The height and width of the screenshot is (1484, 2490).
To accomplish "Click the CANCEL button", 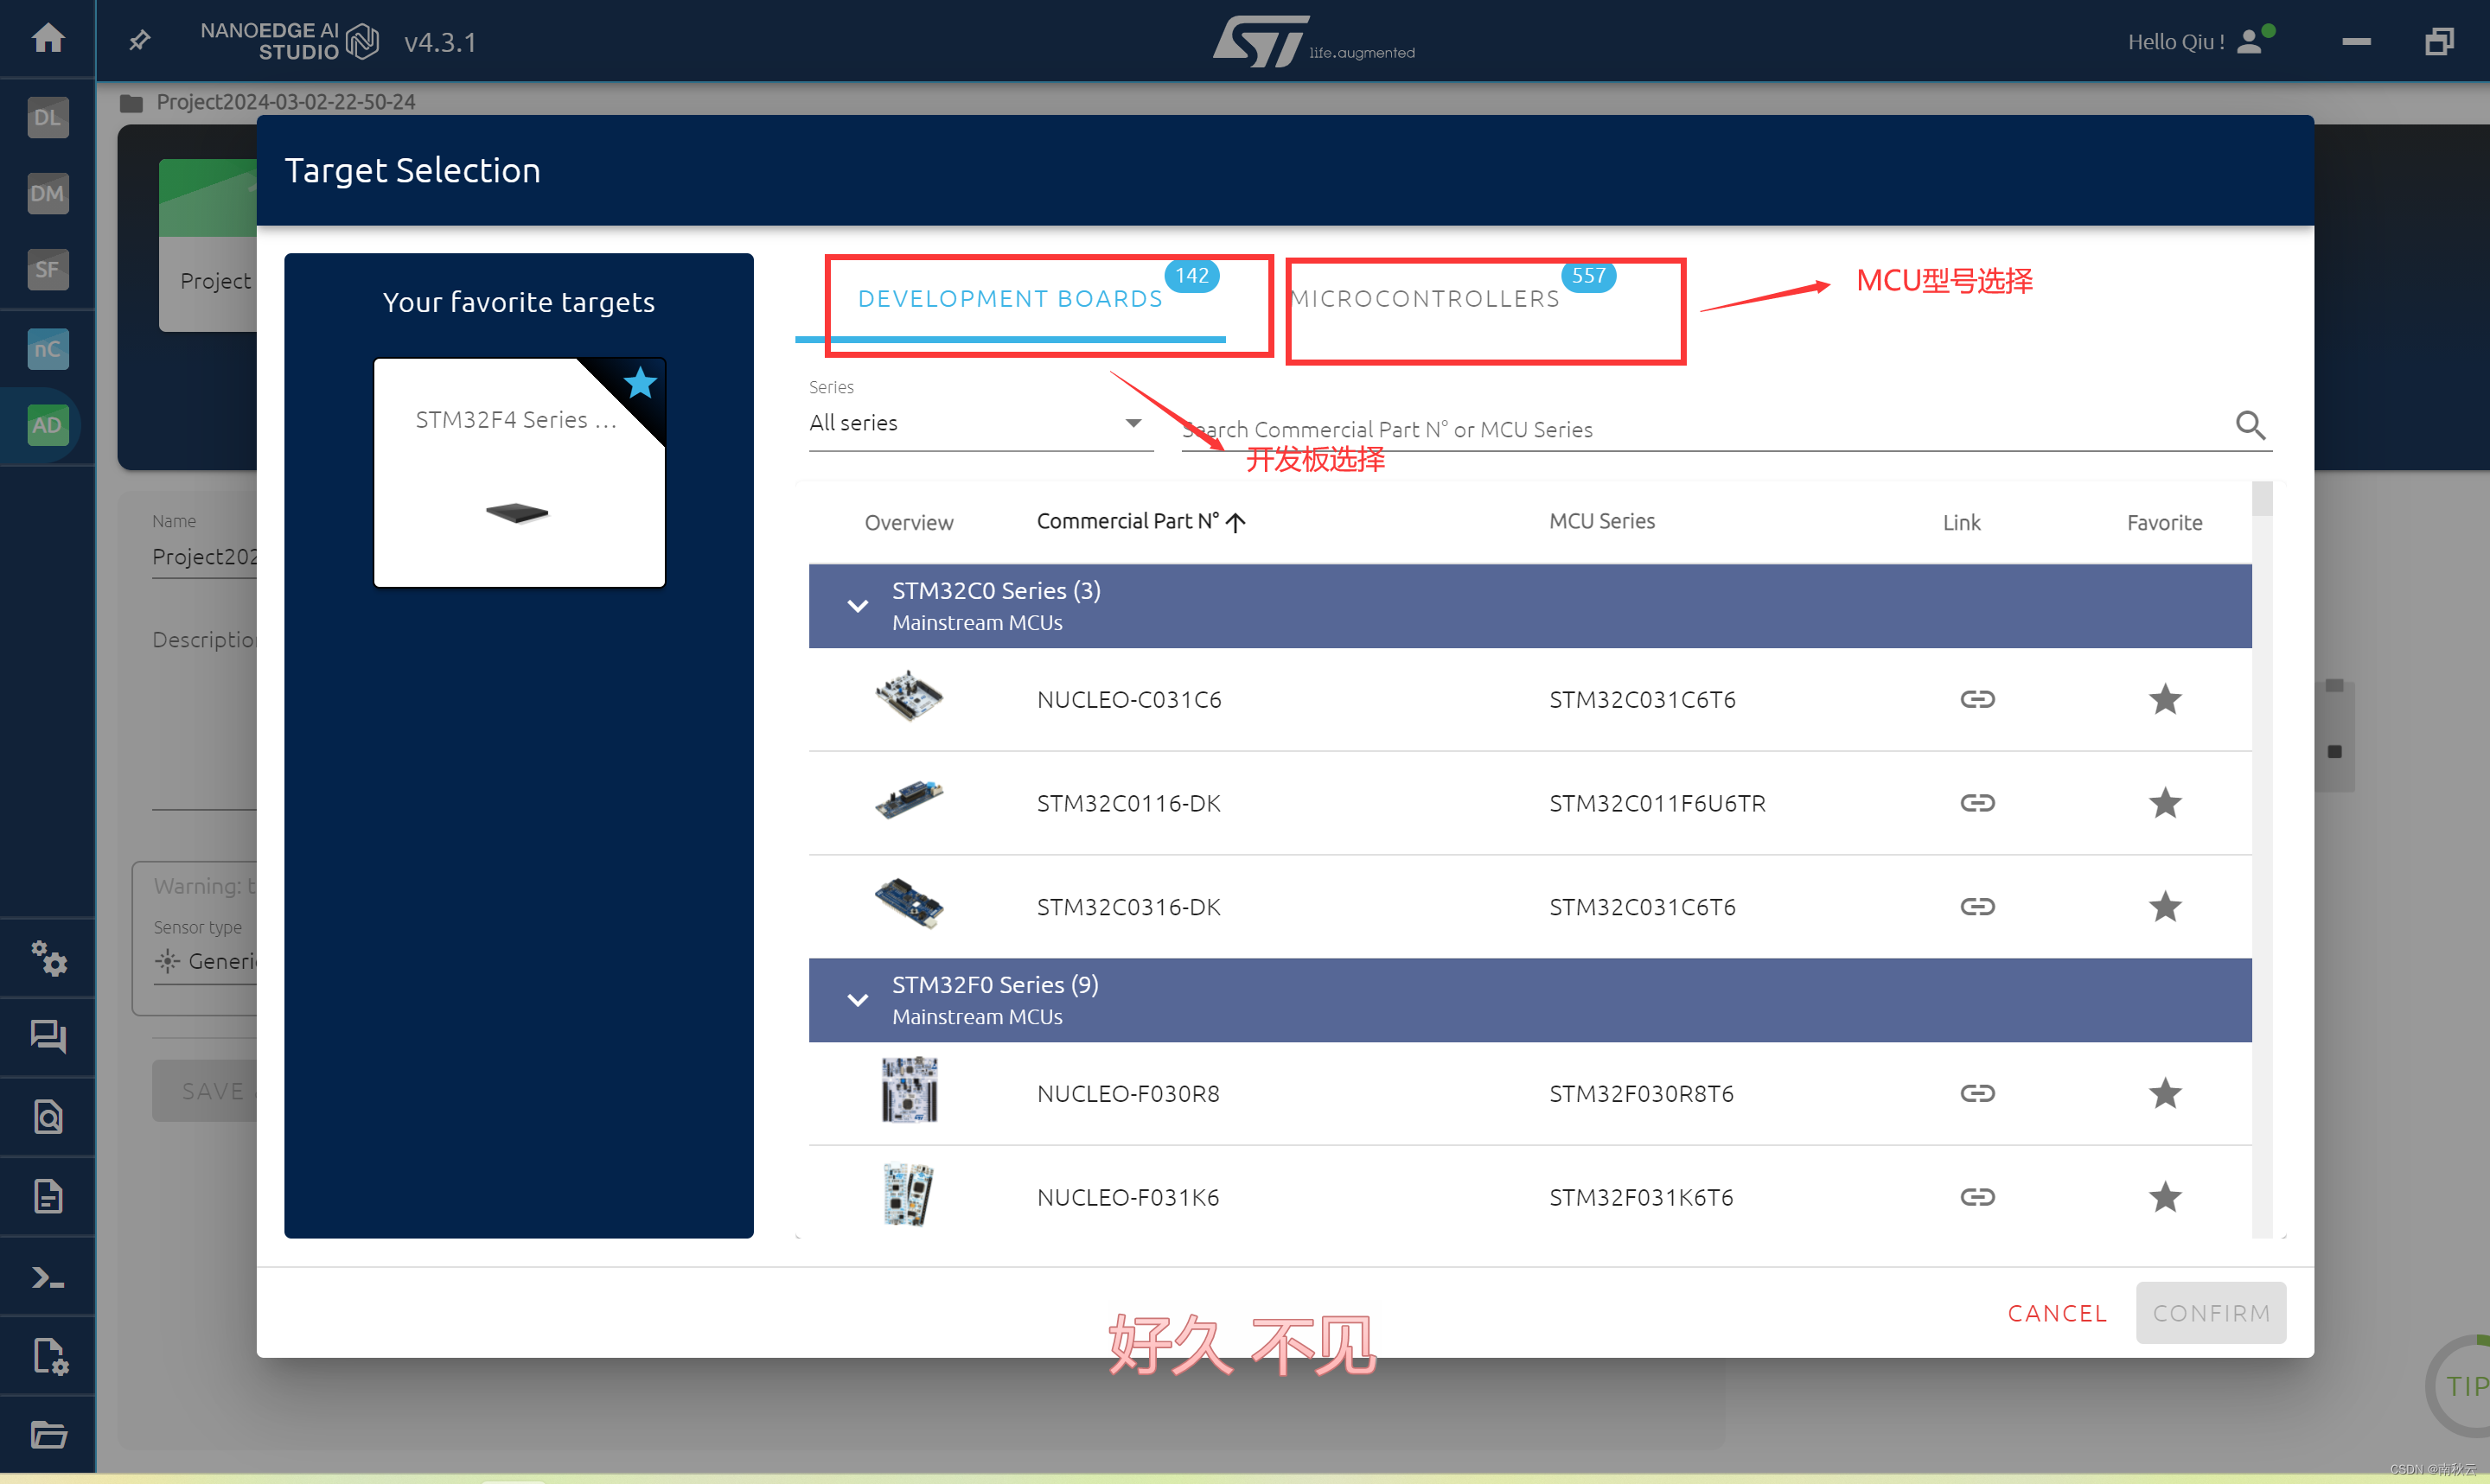I will tap(2057, 1313).
